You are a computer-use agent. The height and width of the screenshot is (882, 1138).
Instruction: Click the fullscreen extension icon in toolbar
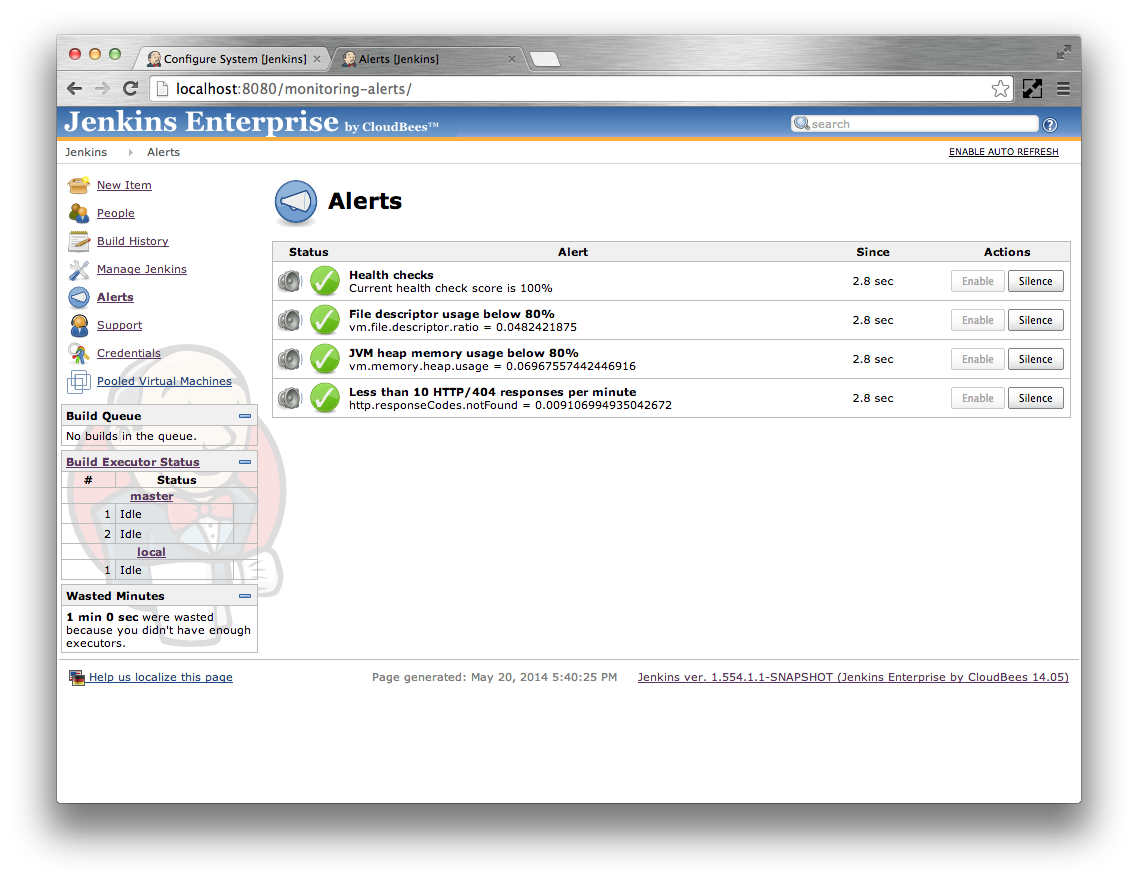(x=1032, y=89)
